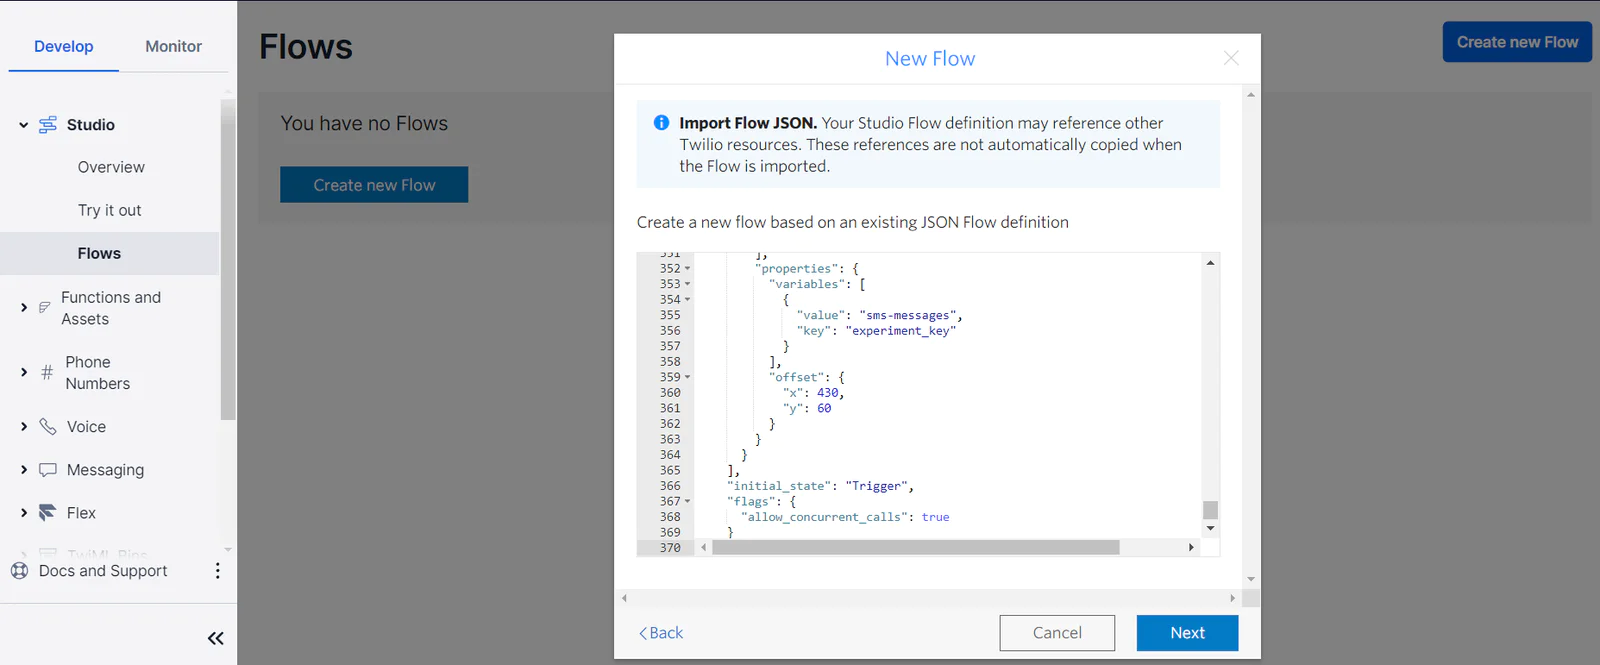Switch to the Monitor tab
1600x665 pixels.
tap(173, 47)
